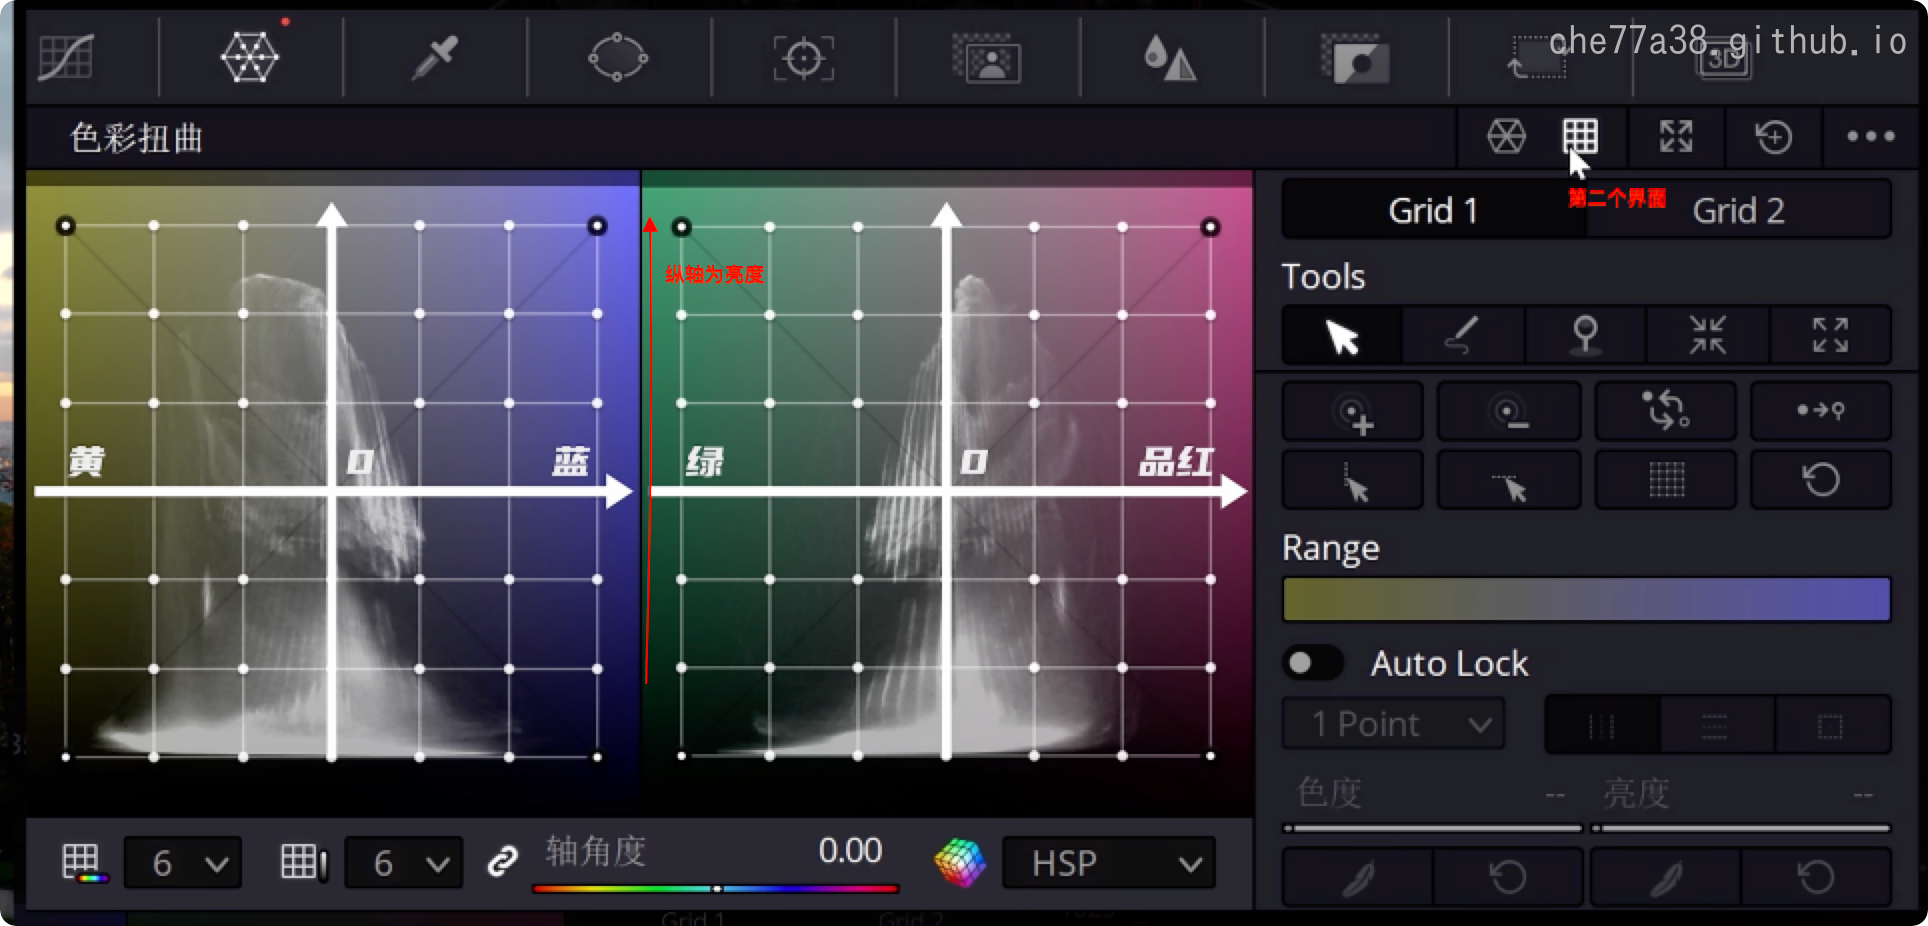Click the reset button under 色度
This screenshot has width=1928, height=926.
pyautogui.click(x=1508, y=877)
